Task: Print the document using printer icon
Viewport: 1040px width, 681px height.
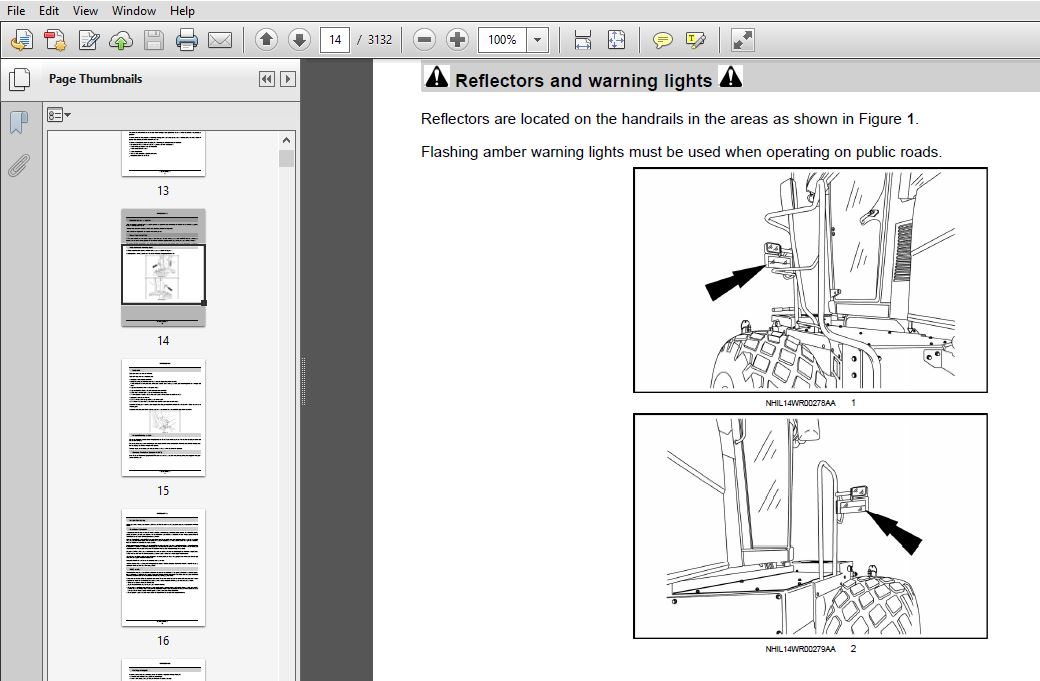Action: (186, 40)
